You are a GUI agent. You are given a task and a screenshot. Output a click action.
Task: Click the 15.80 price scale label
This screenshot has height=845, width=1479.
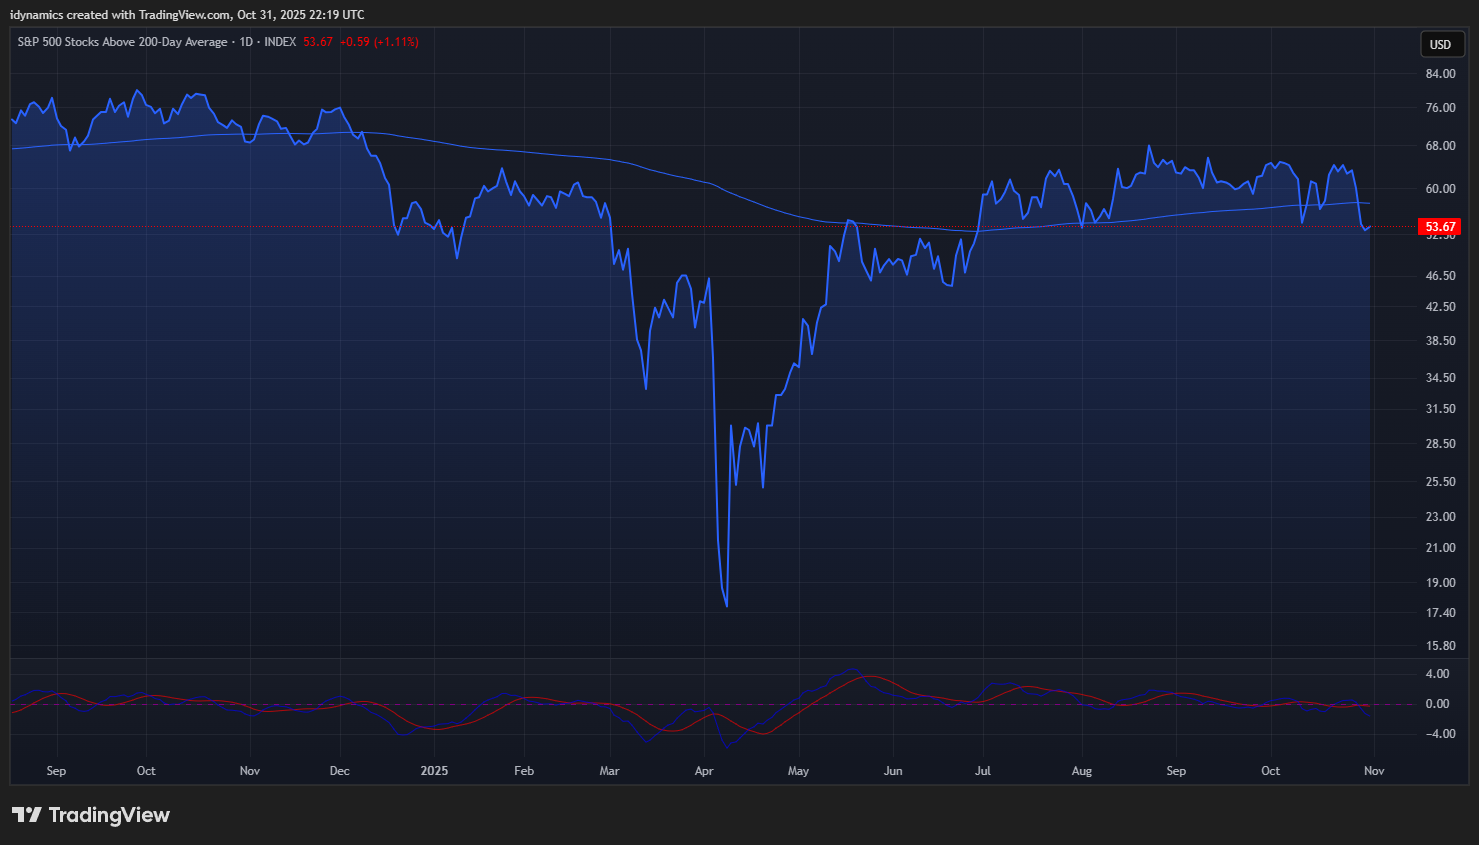pos(1440,646)
